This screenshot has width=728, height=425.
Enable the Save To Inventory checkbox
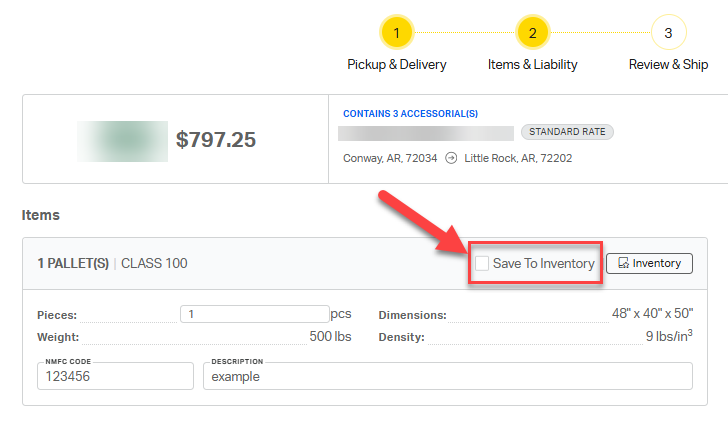[482, 264]
